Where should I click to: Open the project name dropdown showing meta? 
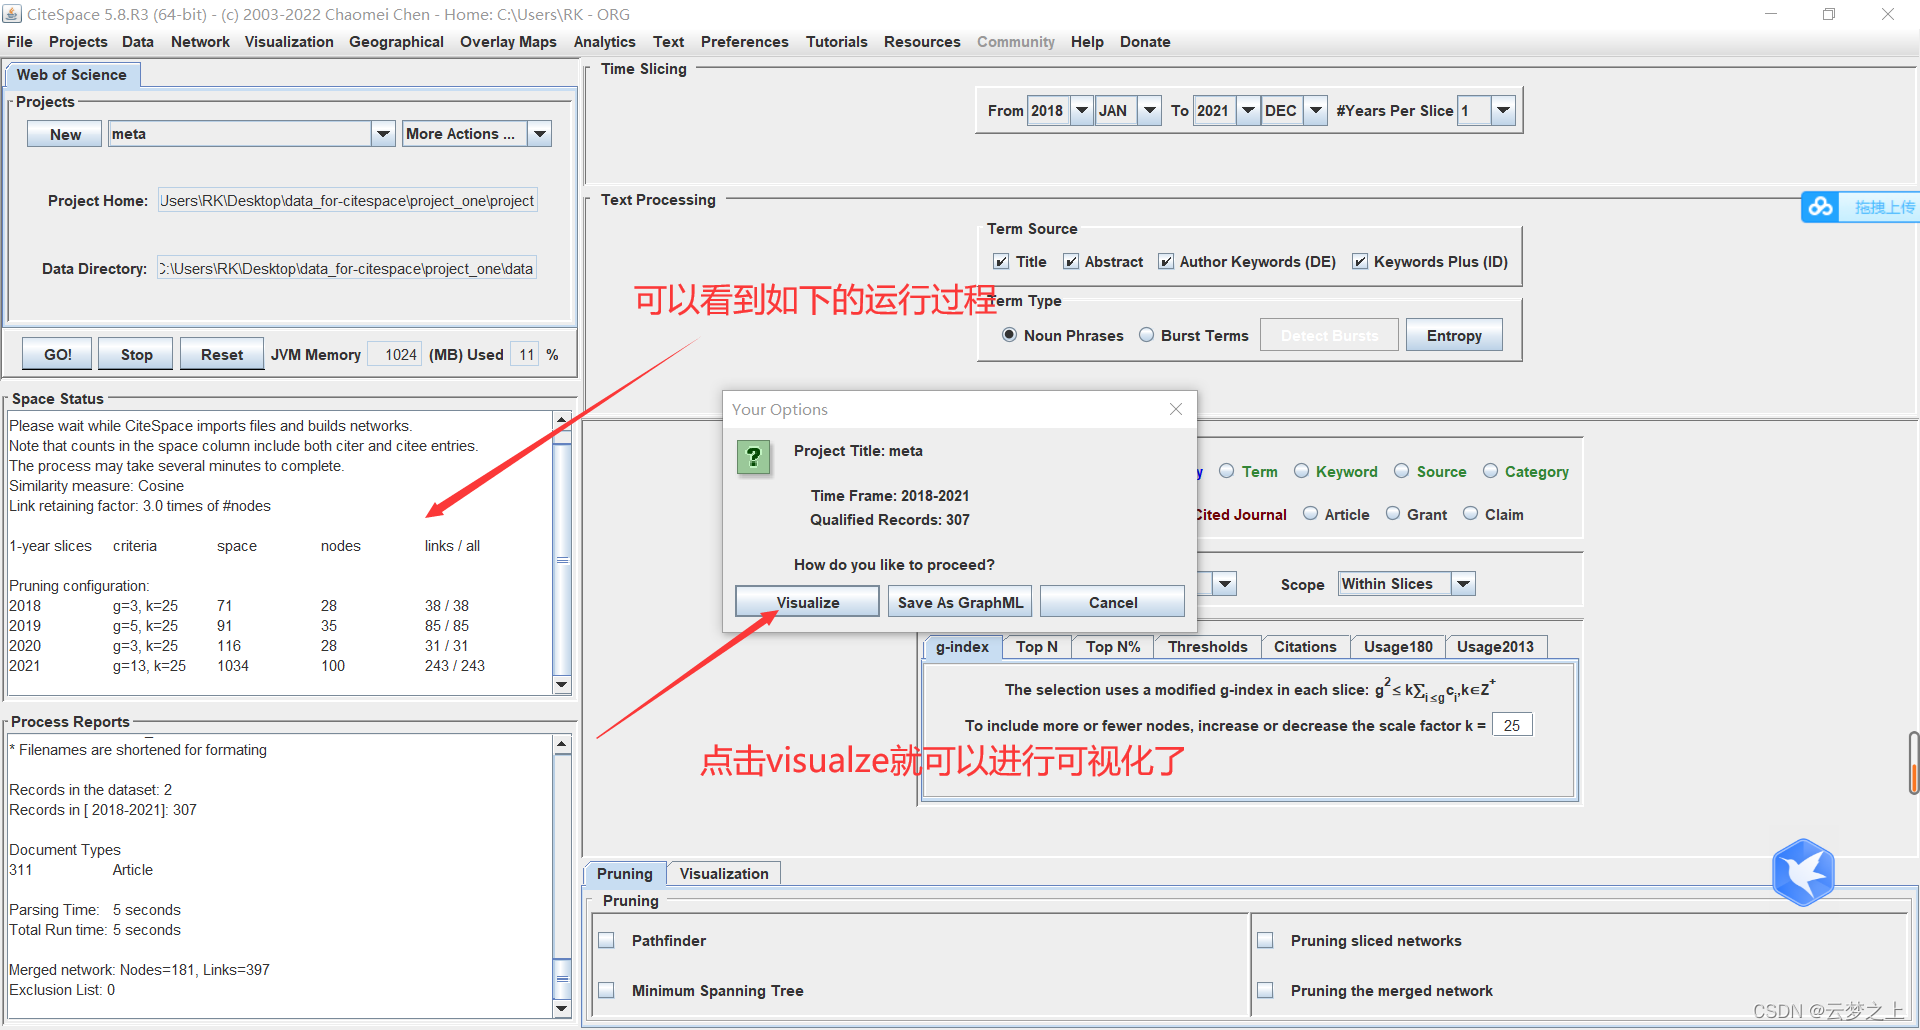point(383,134)
